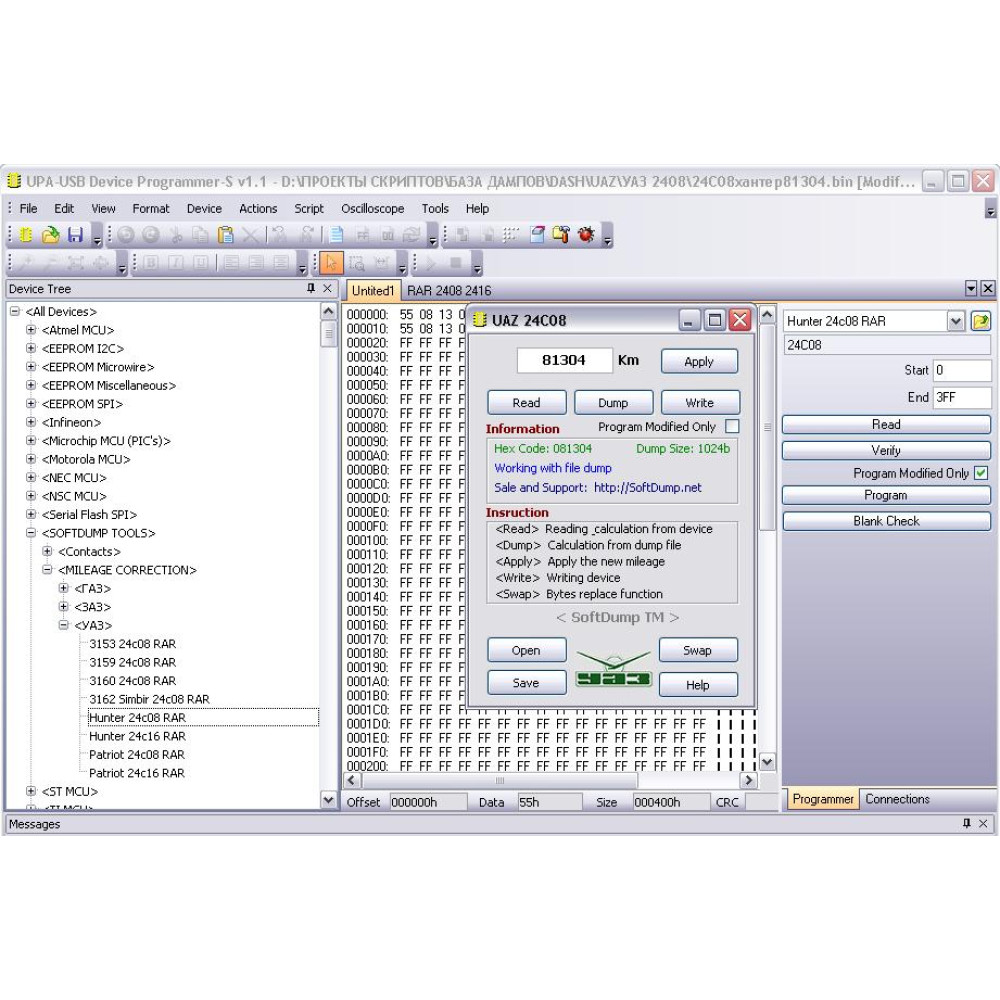This screenshot has height=1000, width=1000.
Task: Click the Save floppy disk icon
Action: coord(75,235)
